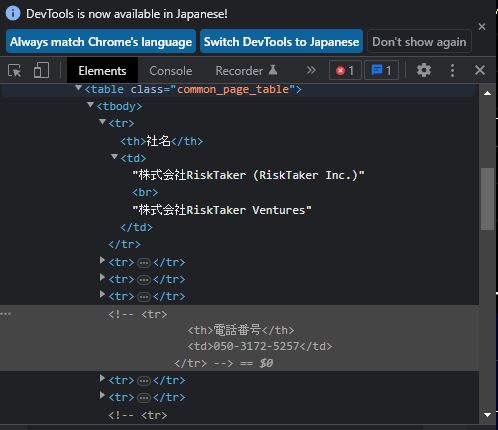This screenshot has width=498, height=430.
Task: Select the th 社名 element line
Action: (x=162, y=141)
